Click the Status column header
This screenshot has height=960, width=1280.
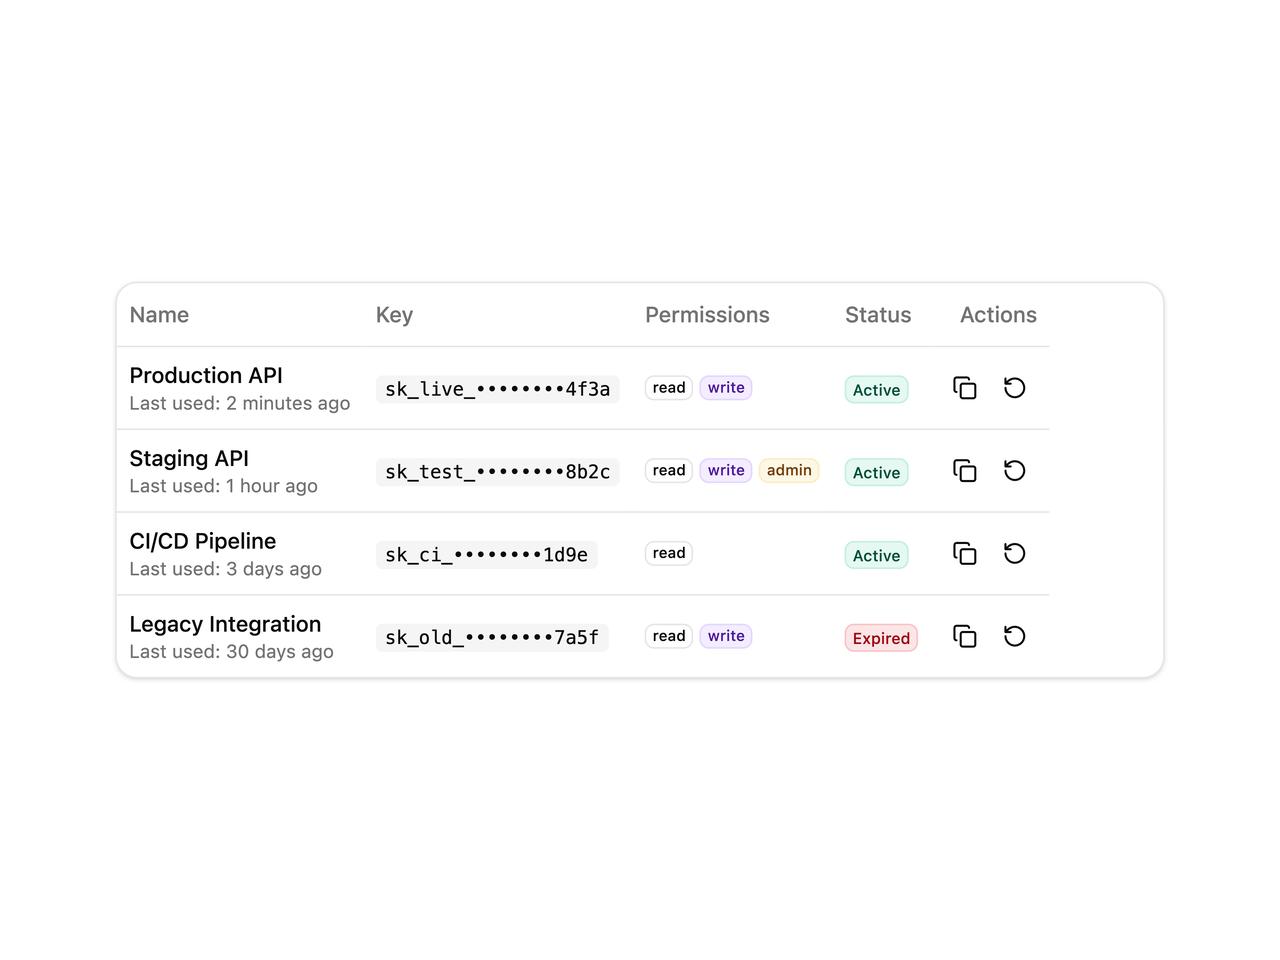tap(878, 315)
